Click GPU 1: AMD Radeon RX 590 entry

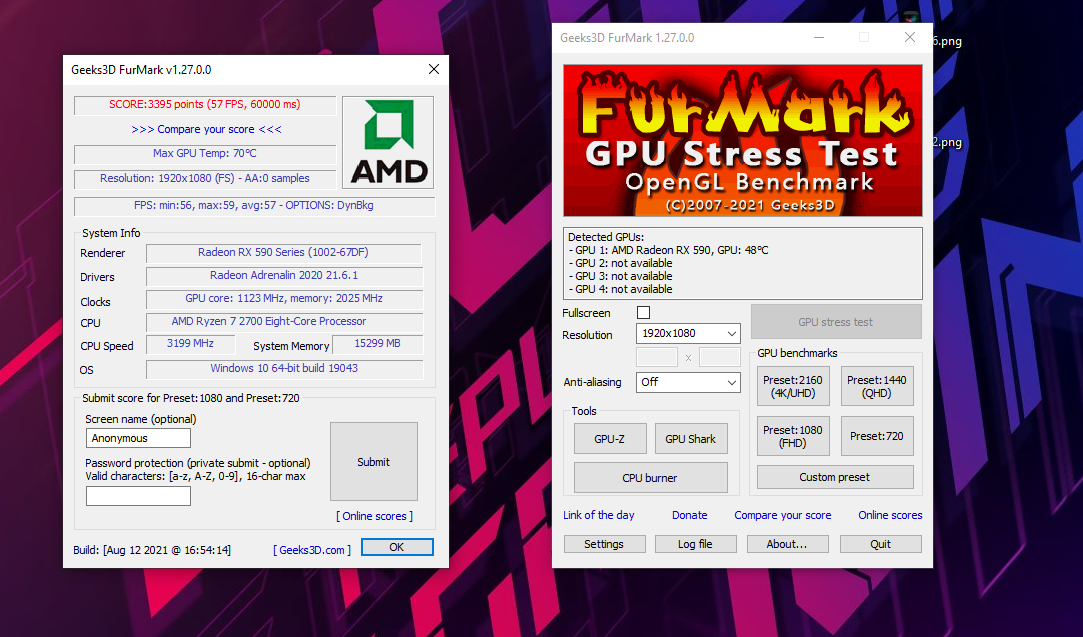[668, 250]
